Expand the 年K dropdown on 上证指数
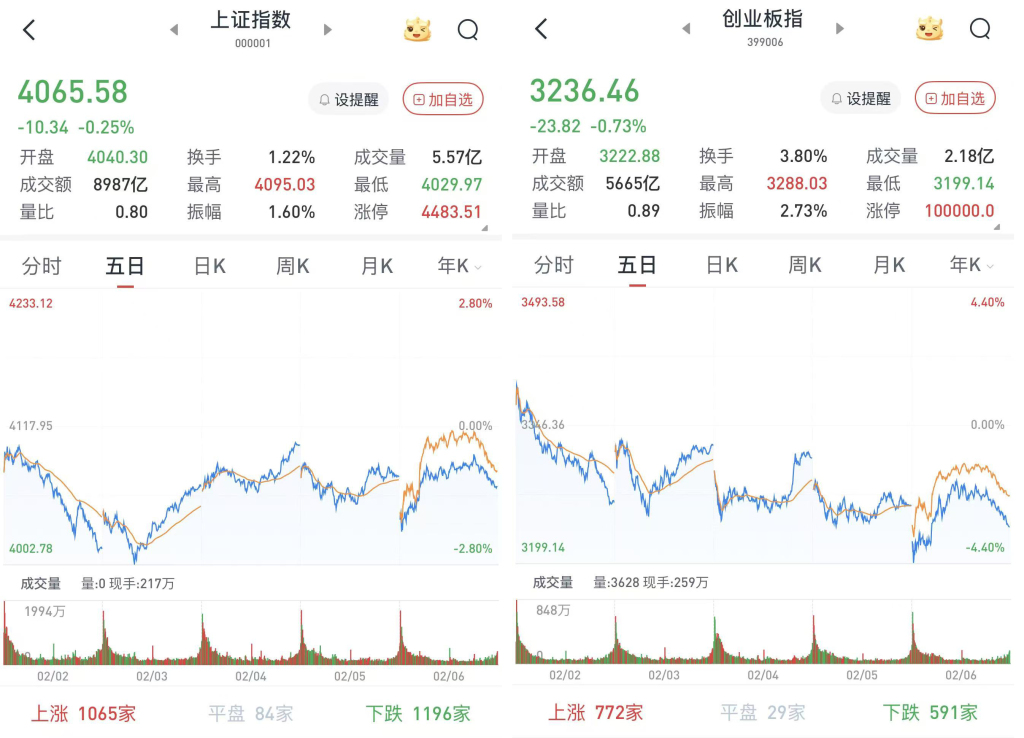The height and width of the screenshot is (738, 1024). pyautogui.click(x=459, y=266)
